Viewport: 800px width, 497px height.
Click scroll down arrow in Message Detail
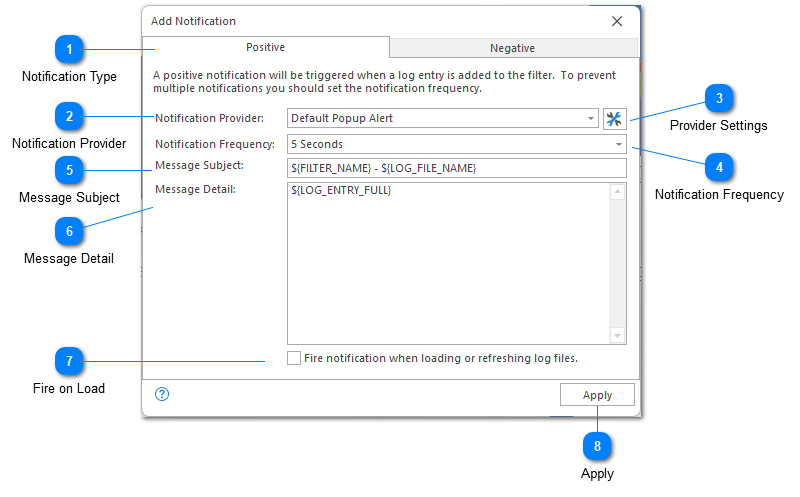617,335
